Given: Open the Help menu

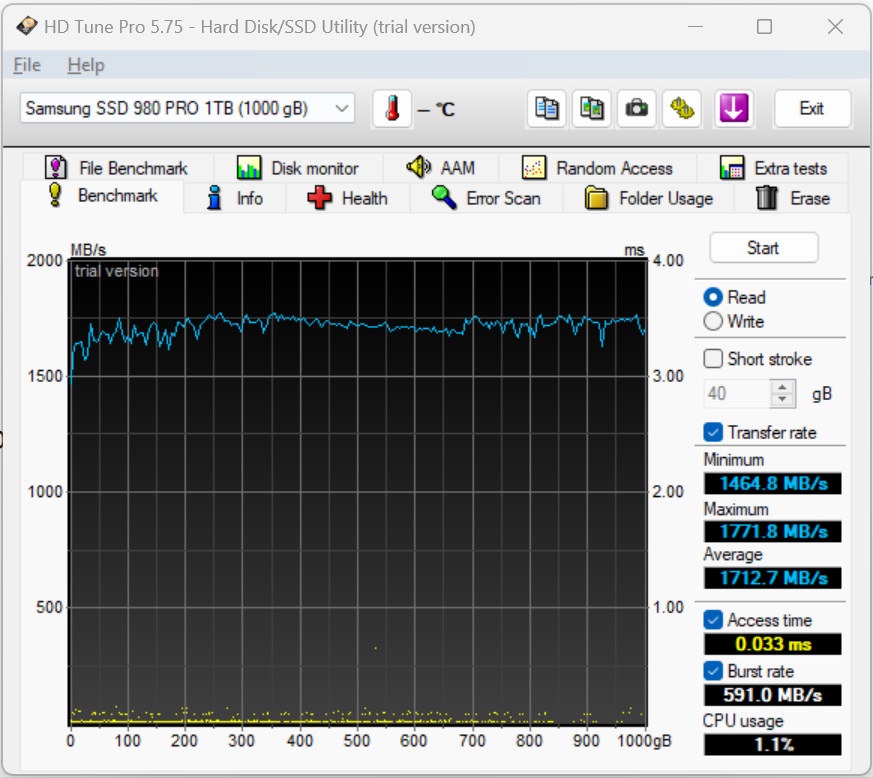Looking at the screenshot, I should [x=86, y=65].
